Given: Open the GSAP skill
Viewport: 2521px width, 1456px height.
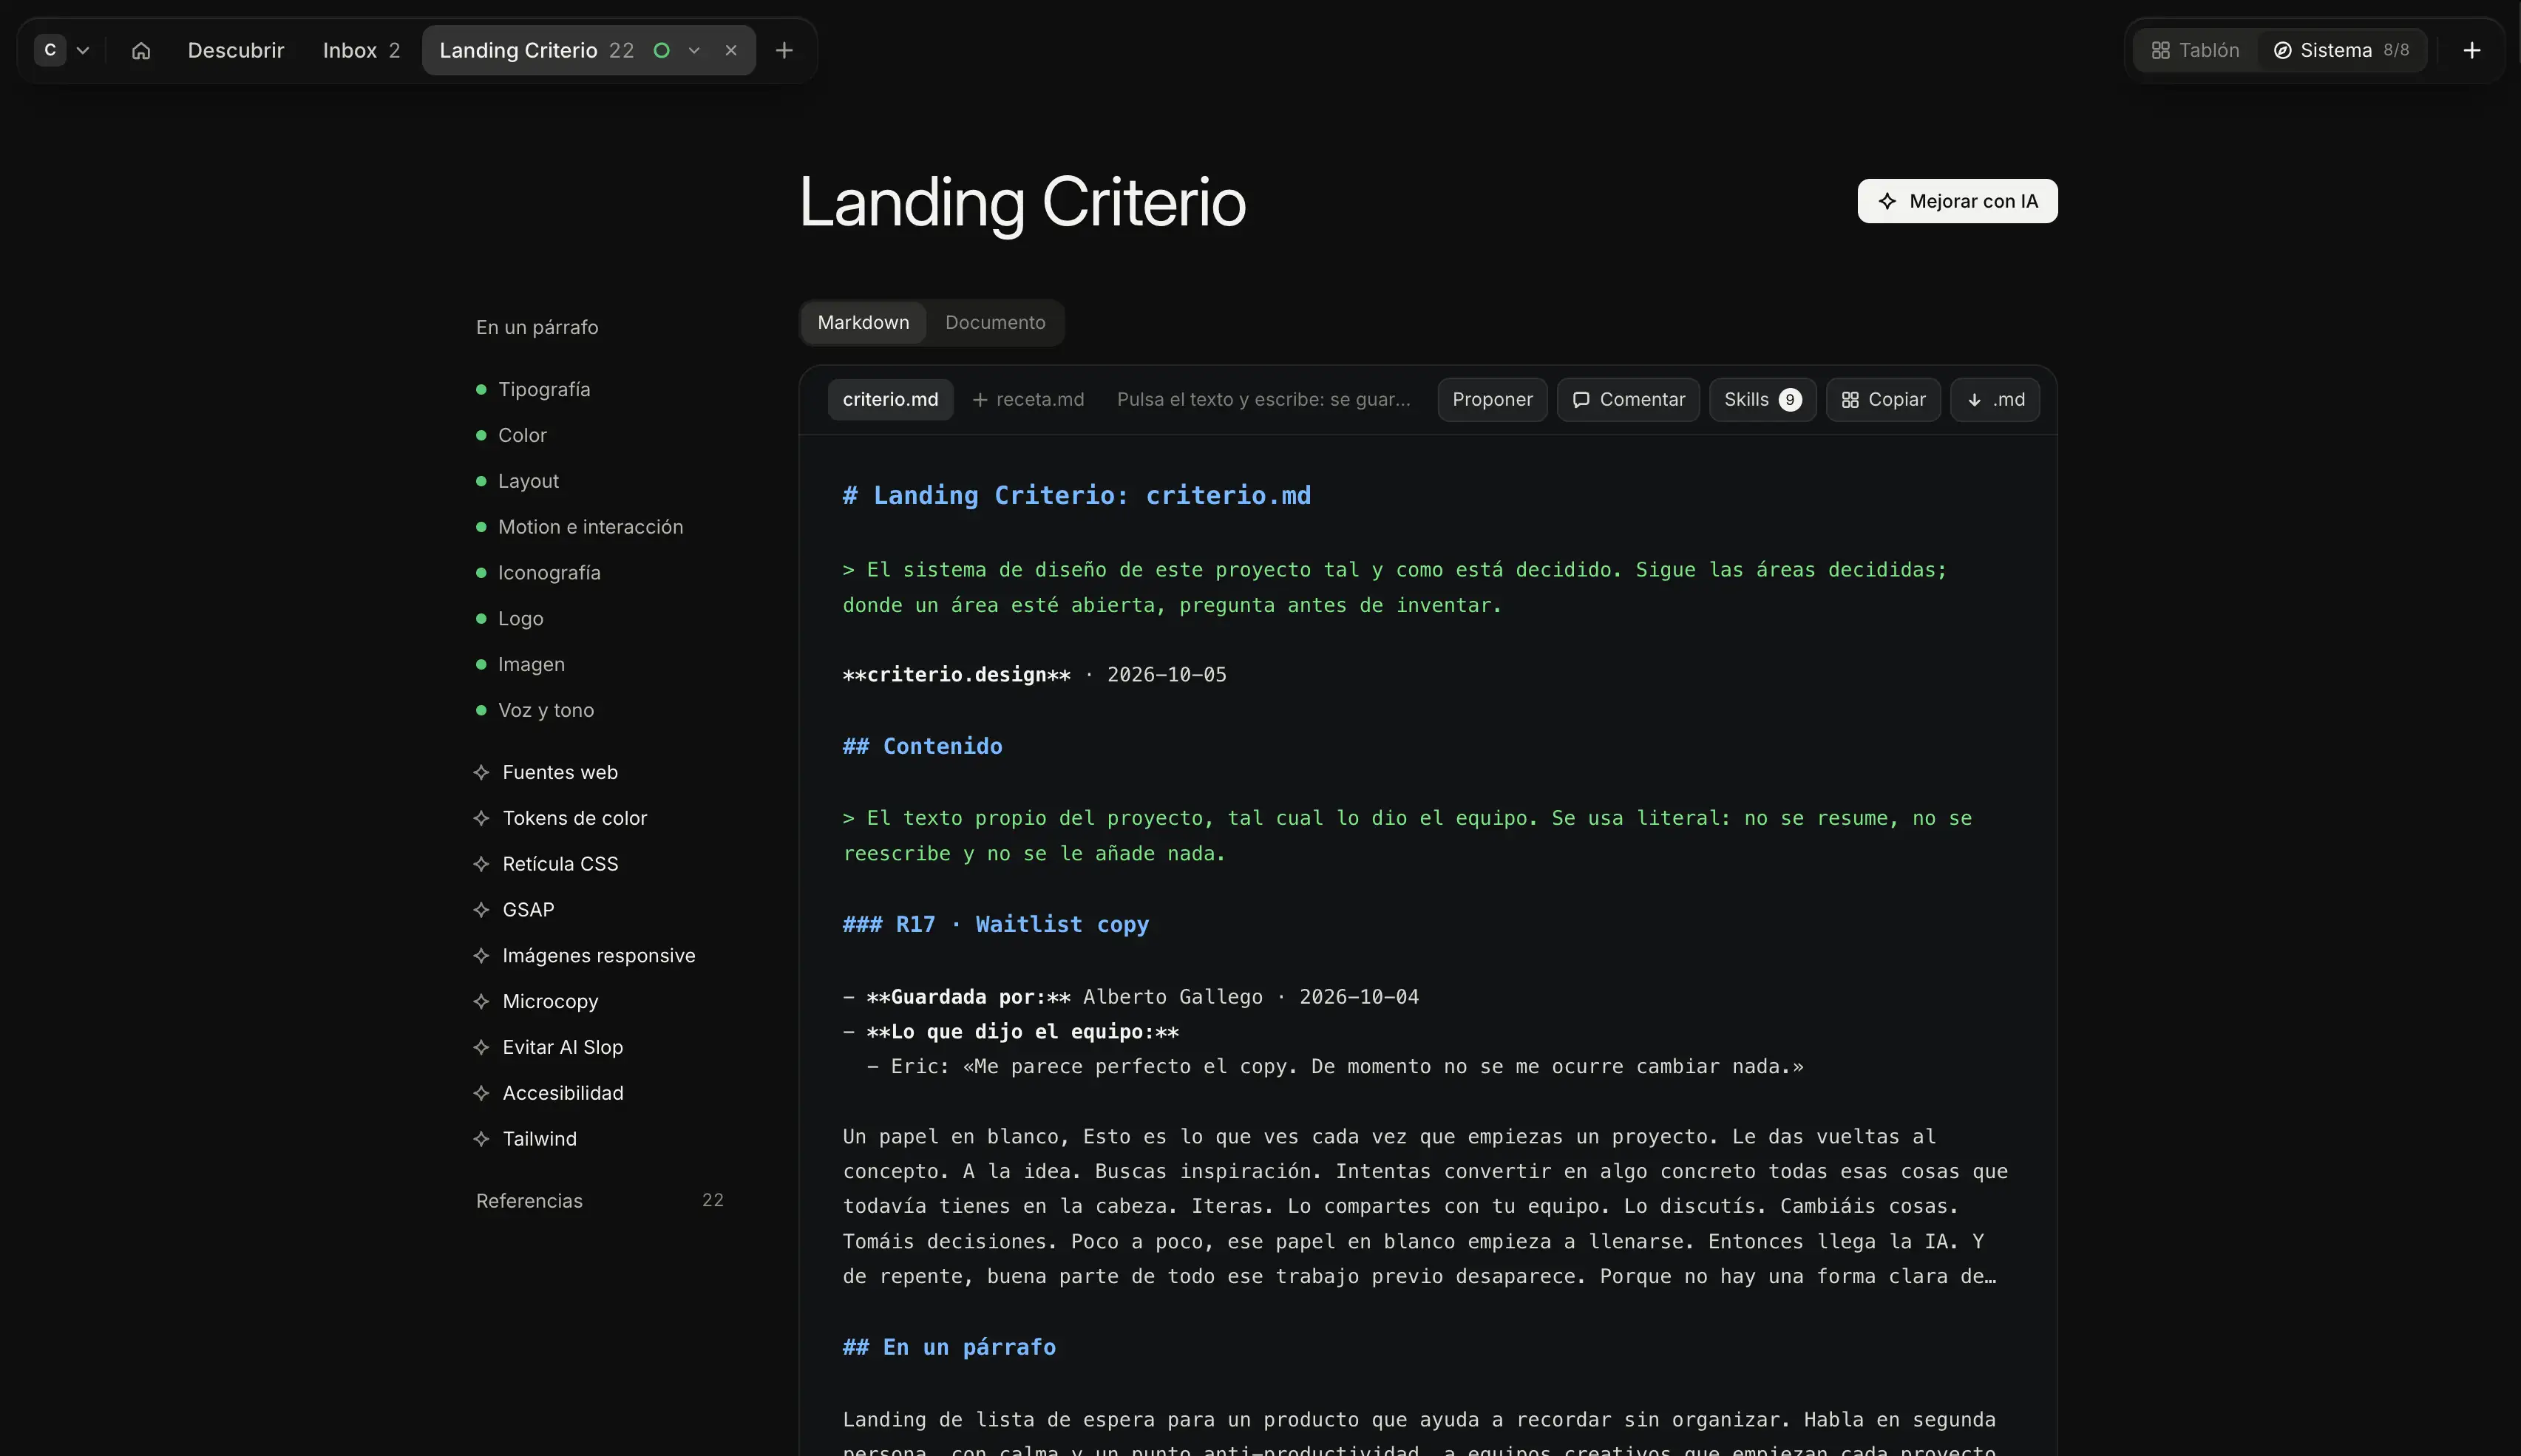Looking at the screenshot, I should pos(514,910).
